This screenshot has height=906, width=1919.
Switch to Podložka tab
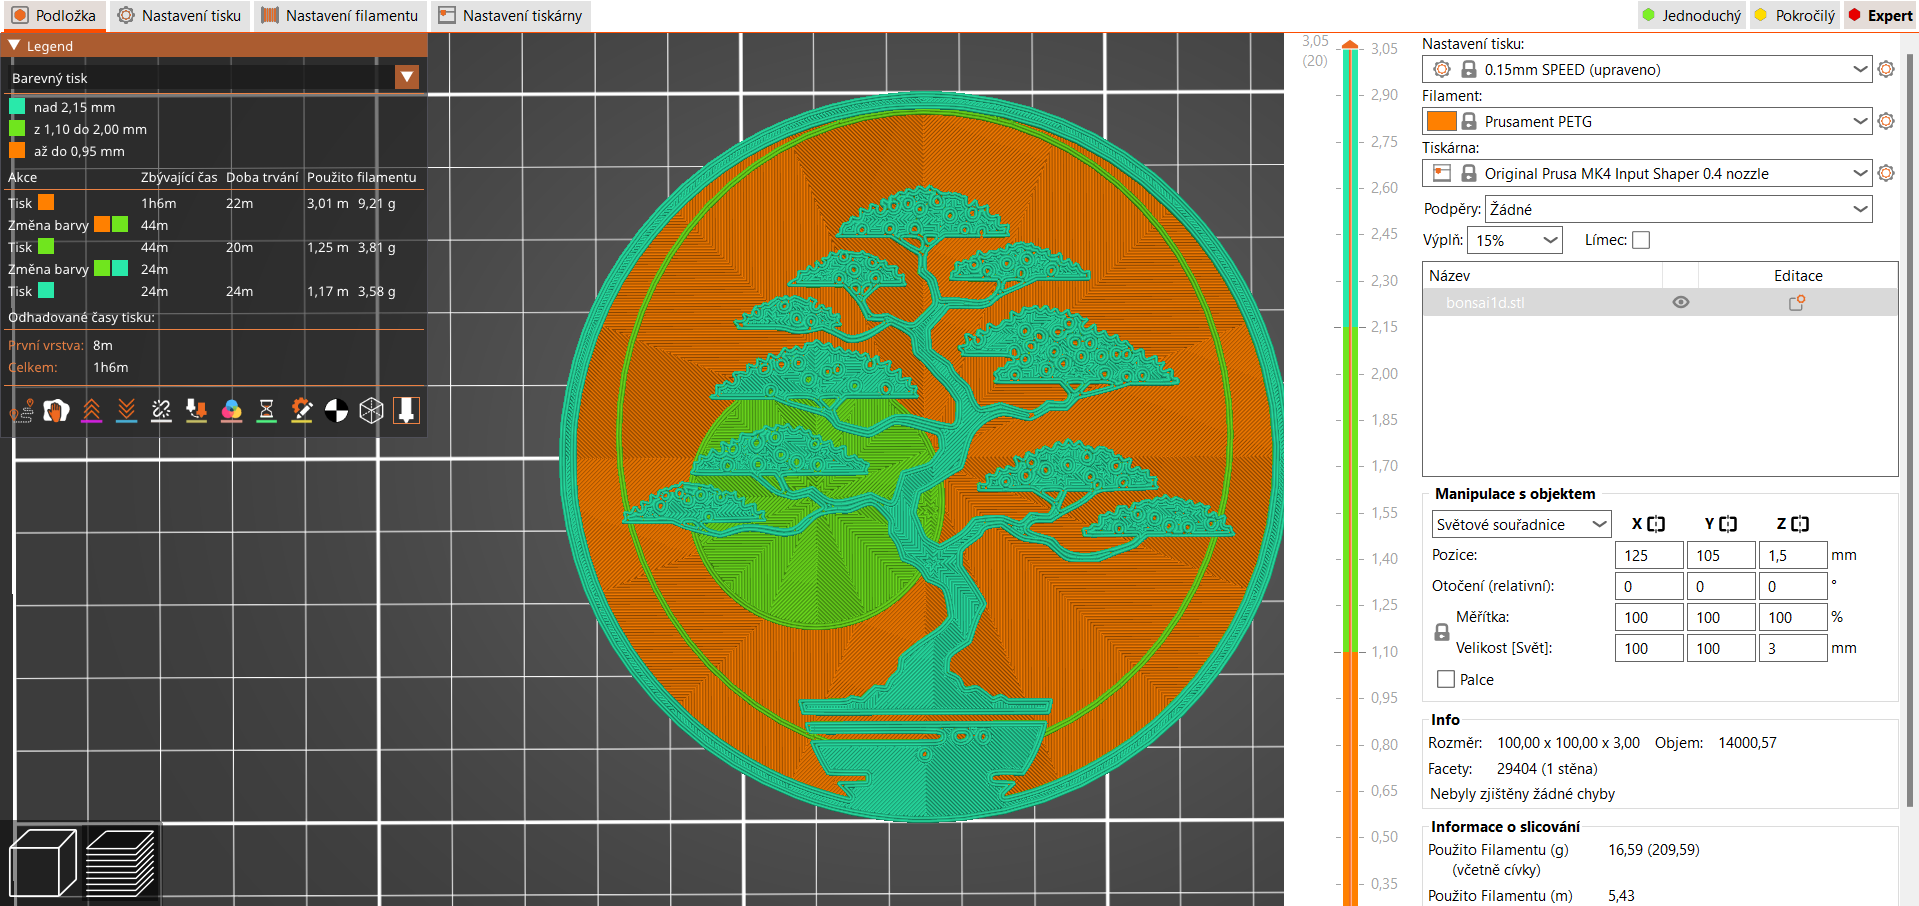pos(54,15)
